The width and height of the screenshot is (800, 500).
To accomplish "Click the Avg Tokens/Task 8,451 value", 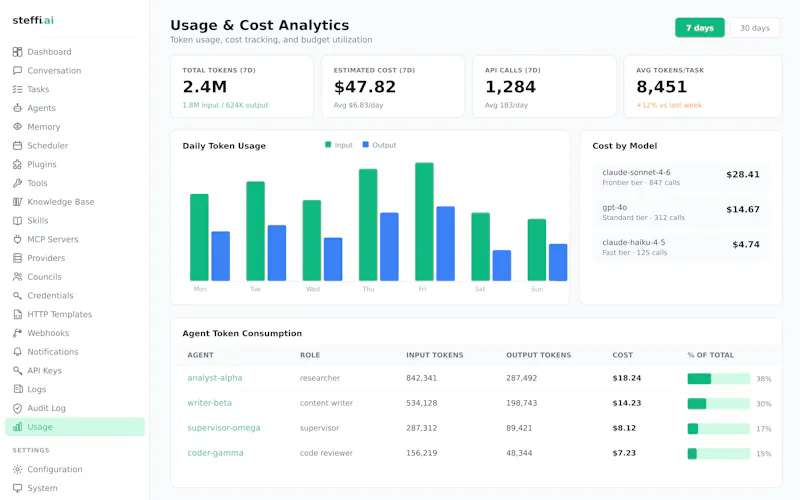I will tap(662, 87).
